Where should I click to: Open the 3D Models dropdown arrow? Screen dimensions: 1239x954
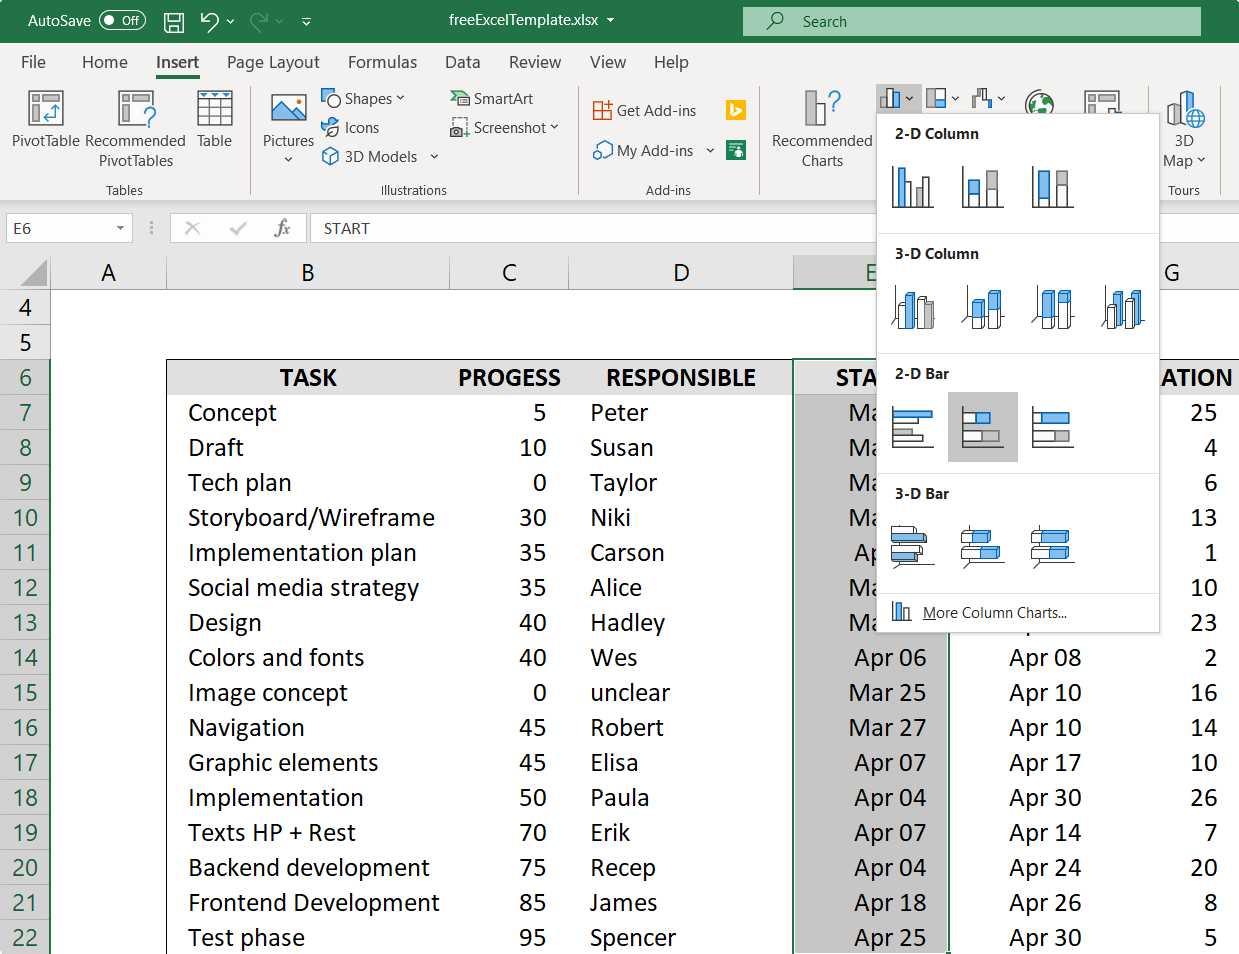tap(433, 156)
